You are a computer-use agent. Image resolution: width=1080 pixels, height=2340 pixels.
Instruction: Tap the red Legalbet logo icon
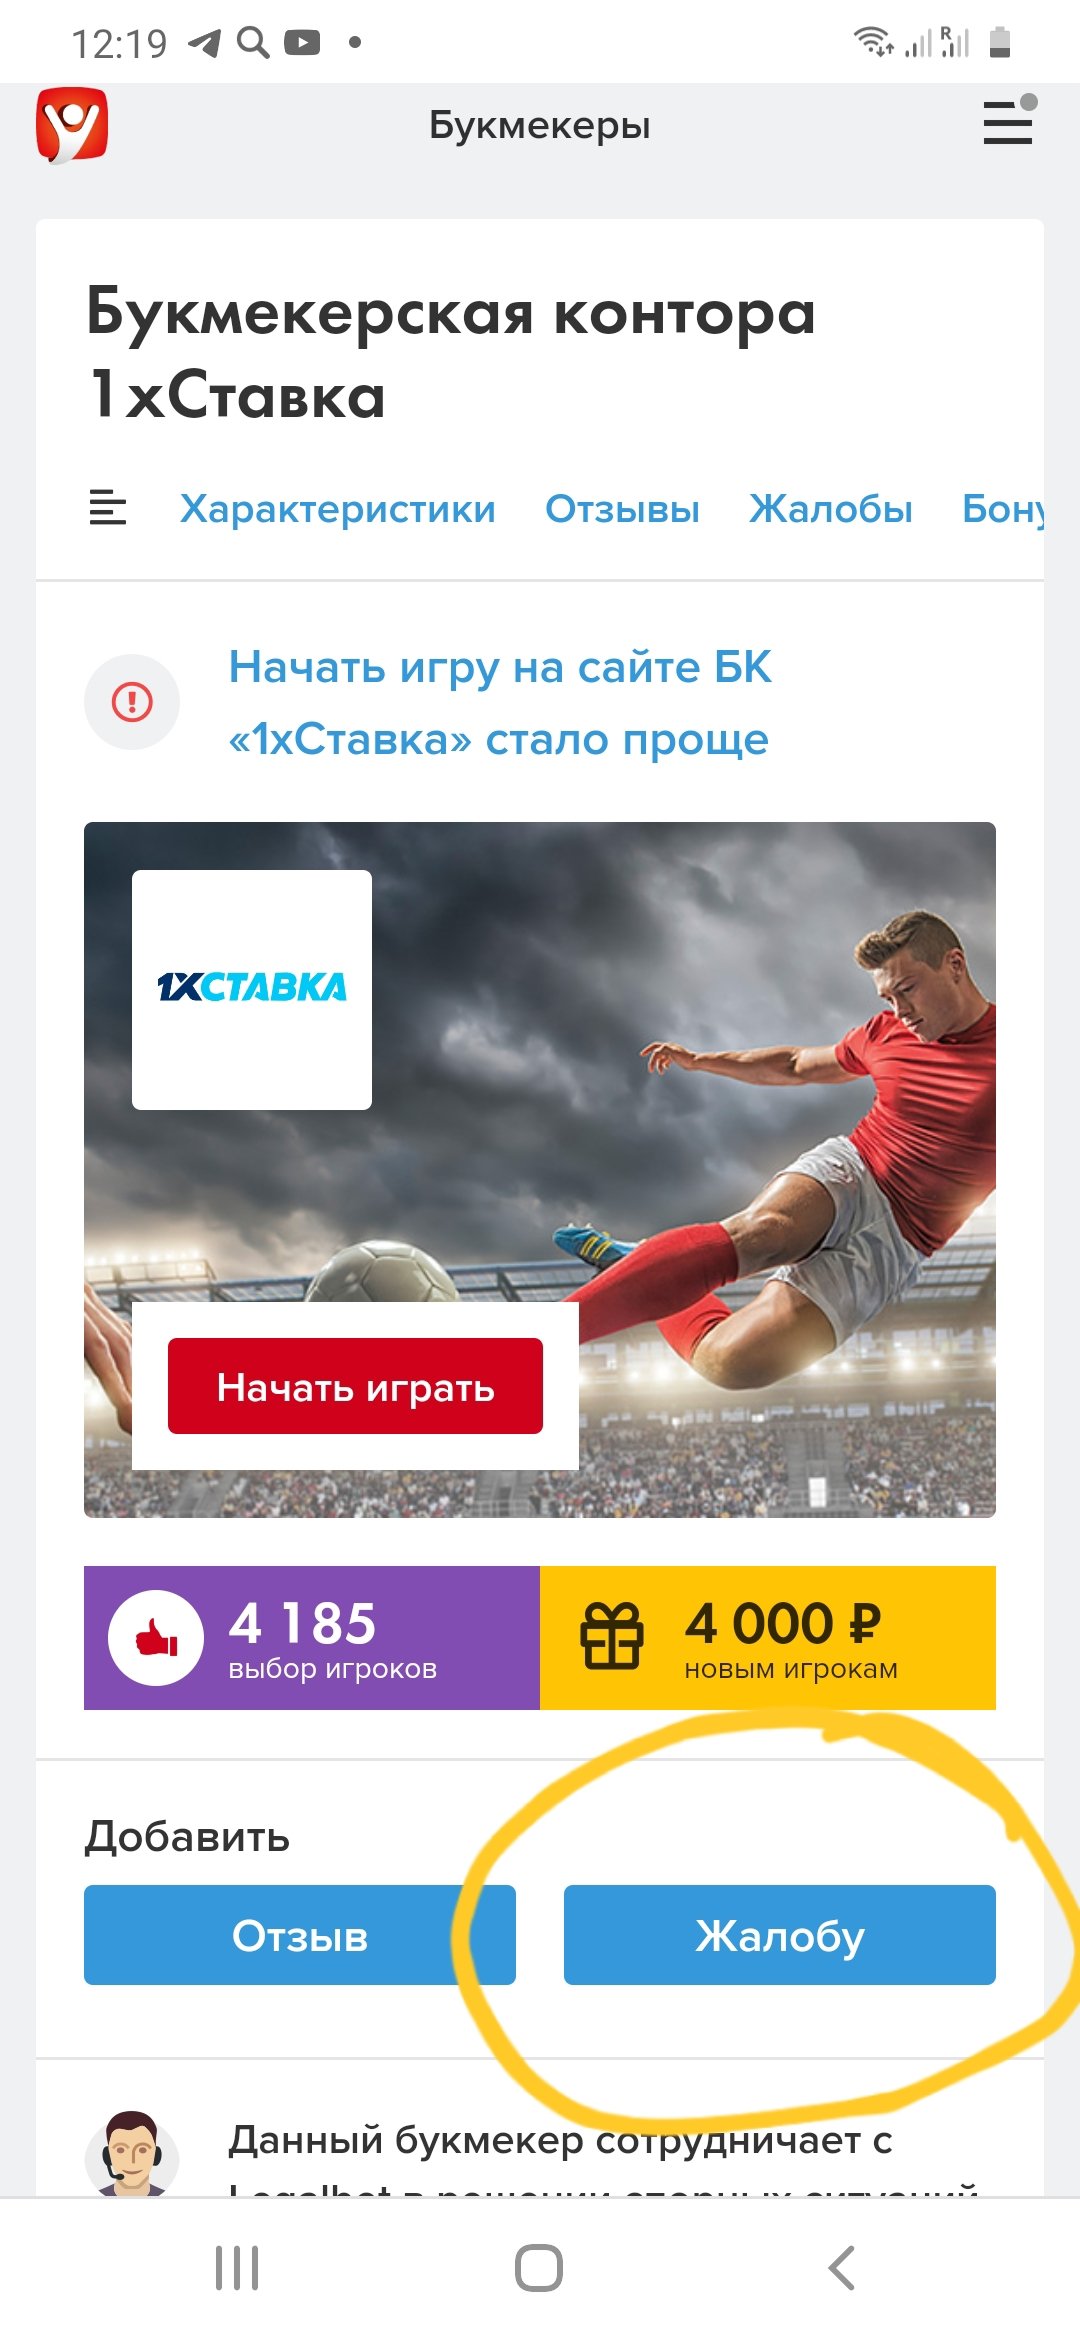click(x=72, y=125)
